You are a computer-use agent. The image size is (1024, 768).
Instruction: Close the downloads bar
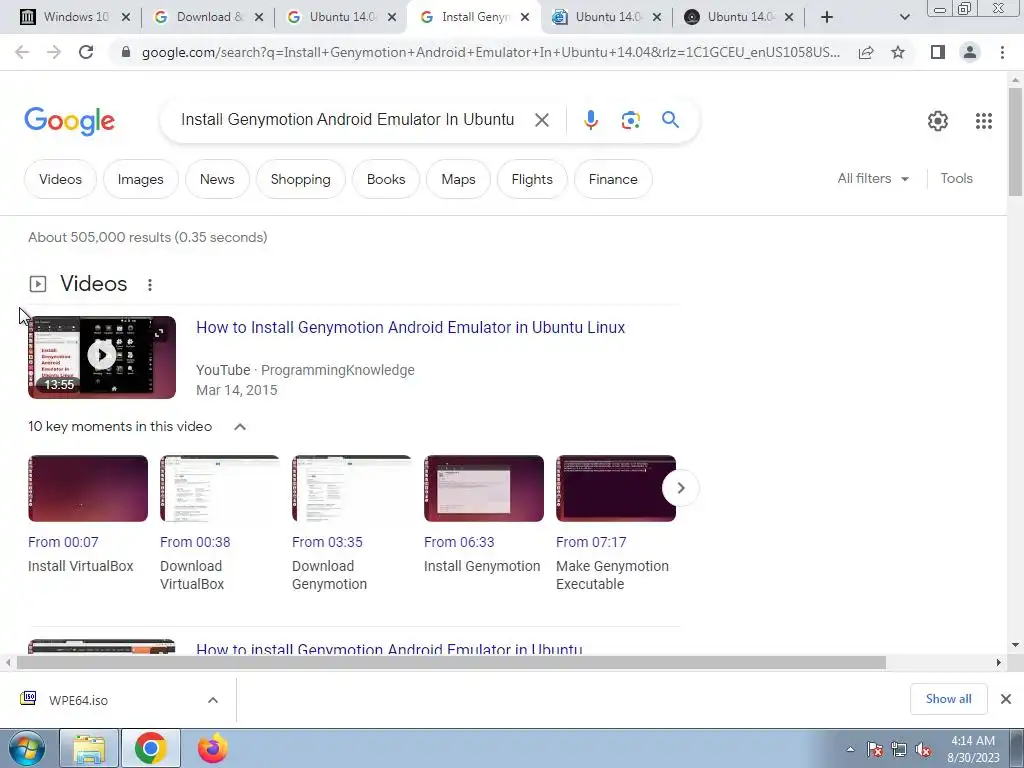pyautogui.click(x=1006, y=699)
